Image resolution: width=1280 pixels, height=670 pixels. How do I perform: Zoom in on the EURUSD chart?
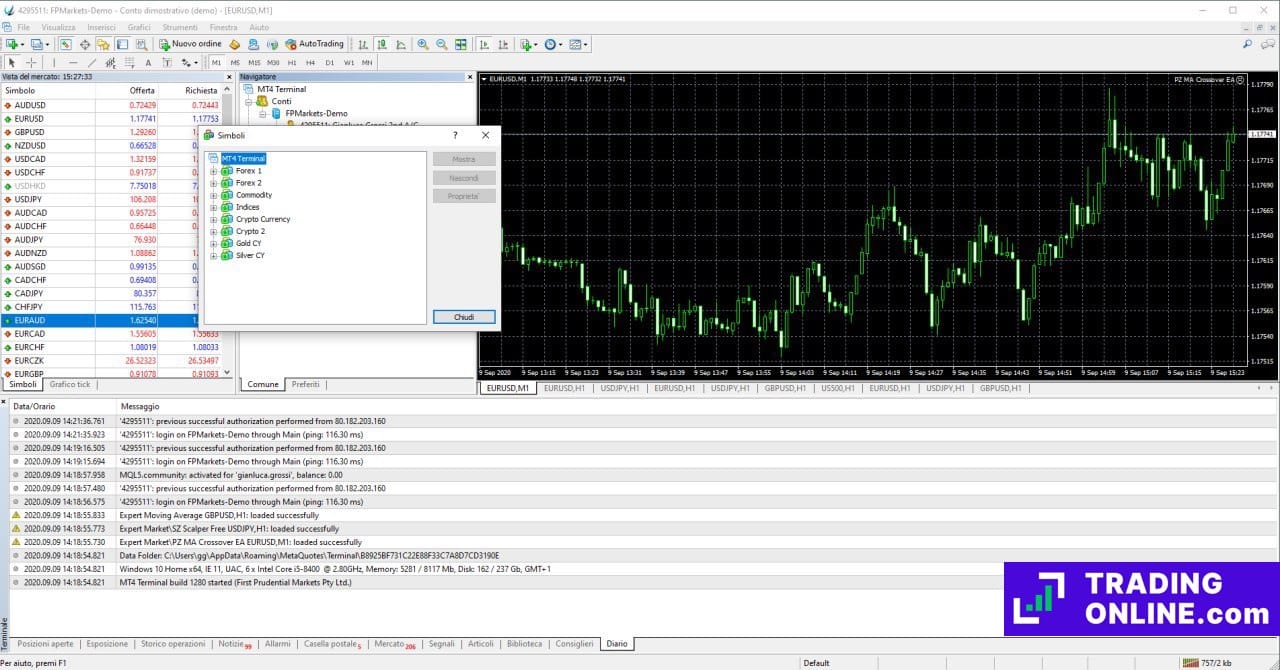pos(422,44)
